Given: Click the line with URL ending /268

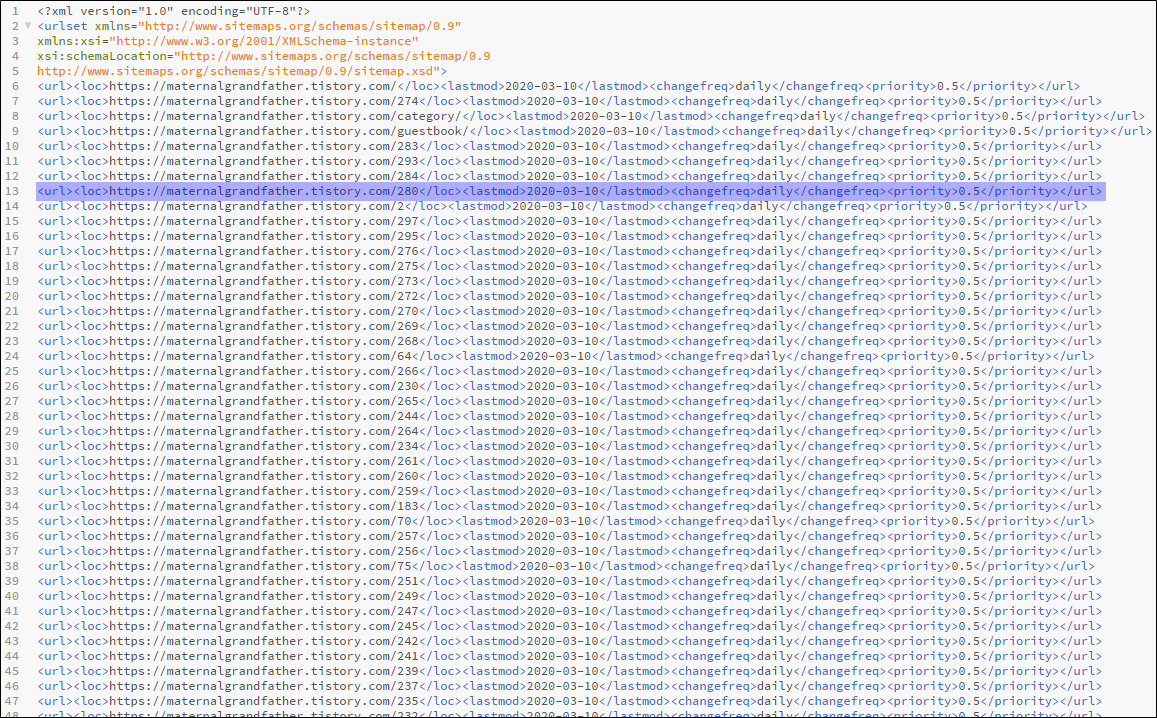Looking at the screenshot, I should pyautogui.click(x=570, y=341).
